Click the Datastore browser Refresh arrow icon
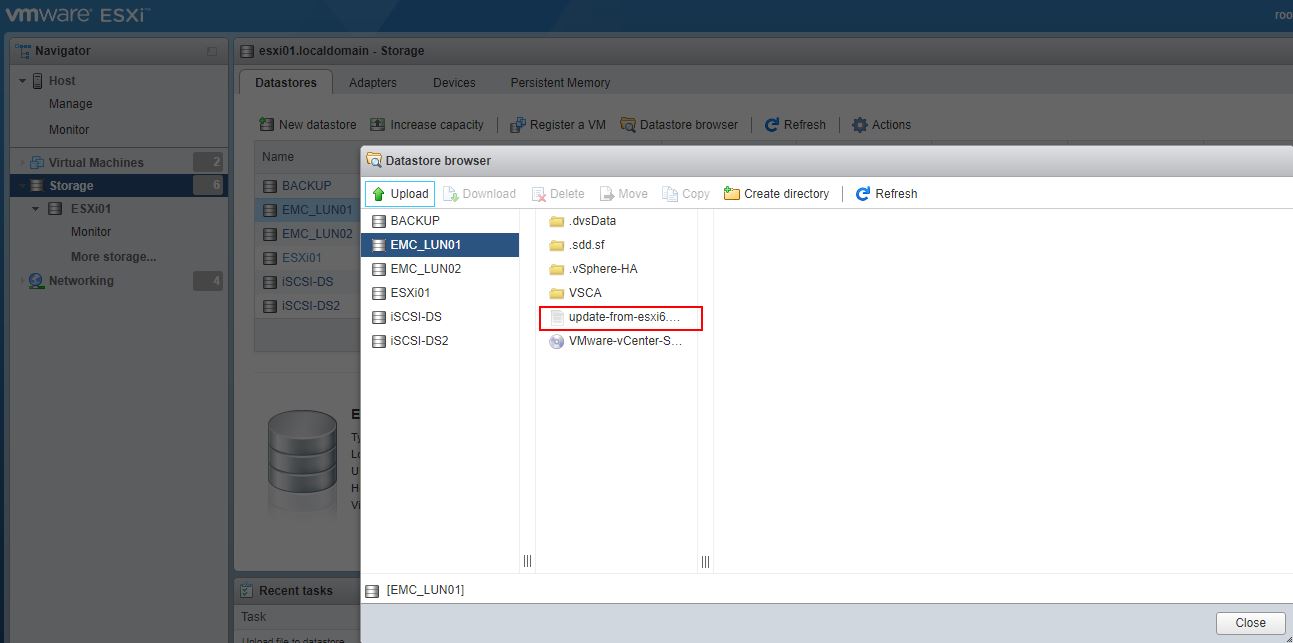Screen dimensions: 1293x643 pos(863,194)
